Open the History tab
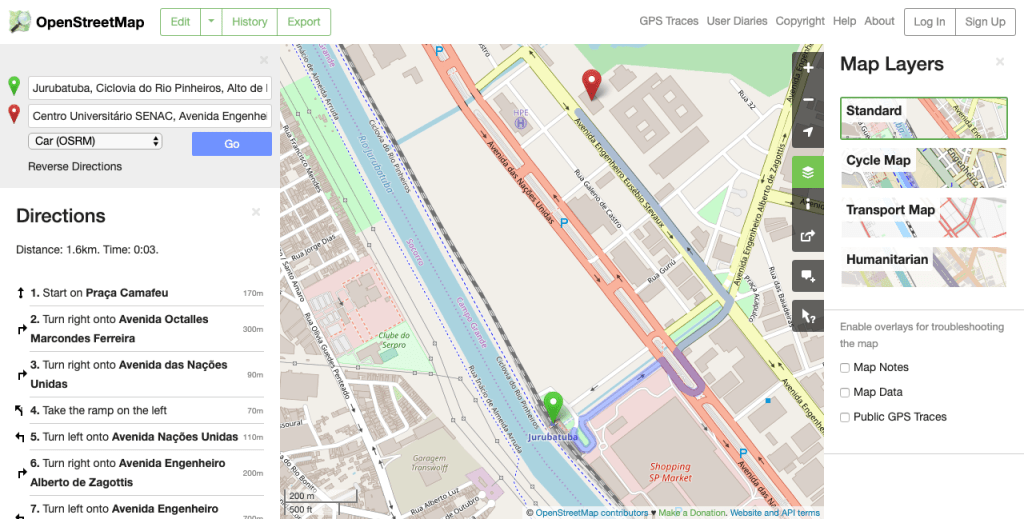1024x519 pixels. [x=249, y=22]
